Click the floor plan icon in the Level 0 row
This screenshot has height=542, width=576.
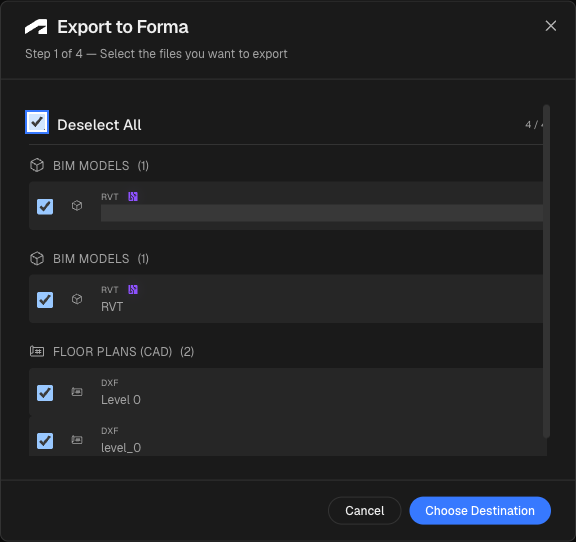pos(77,392)
